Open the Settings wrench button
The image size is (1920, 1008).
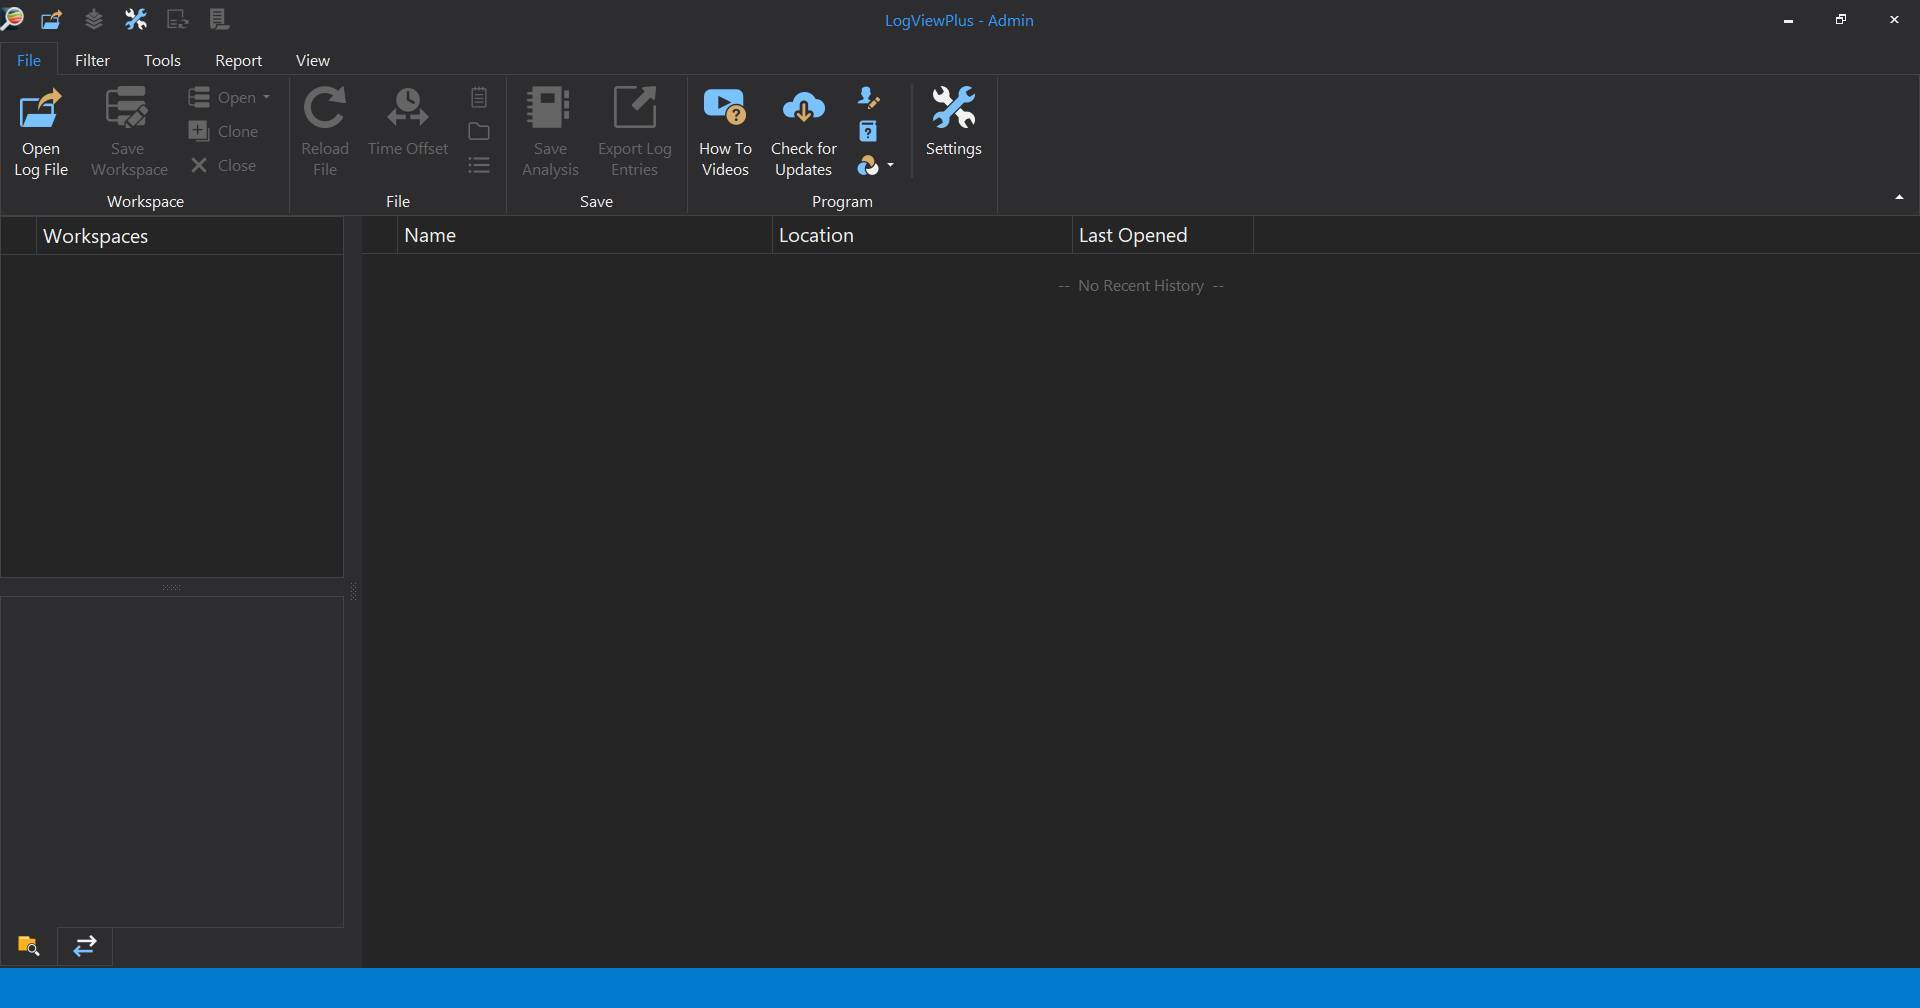[953, 123]
